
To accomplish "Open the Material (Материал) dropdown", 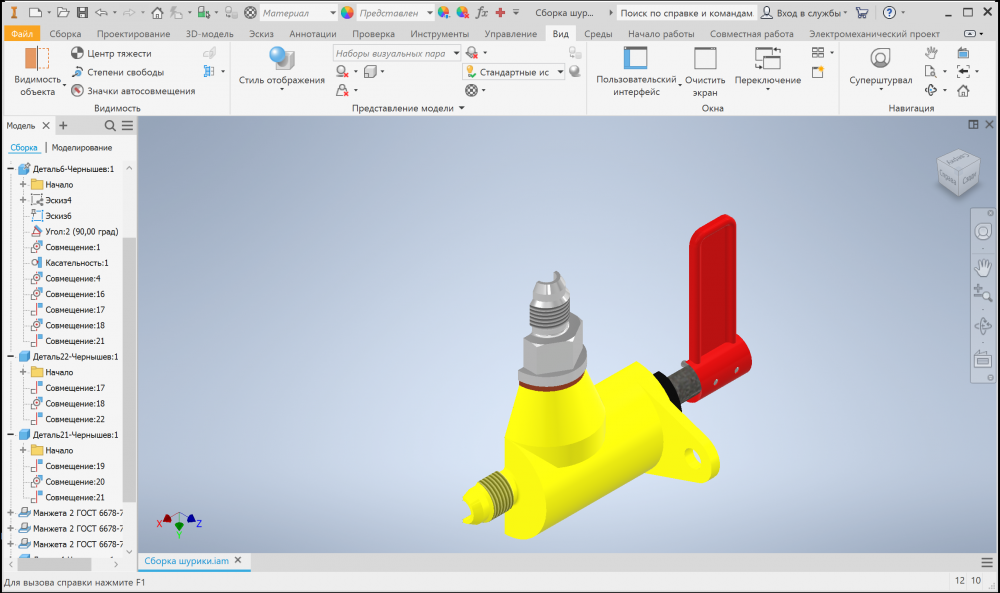I will [296, 13].
